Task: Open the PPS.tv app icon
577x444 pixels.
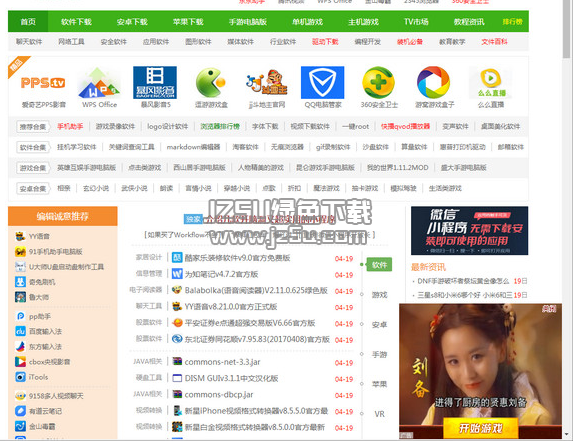Action: pos(43,83)
